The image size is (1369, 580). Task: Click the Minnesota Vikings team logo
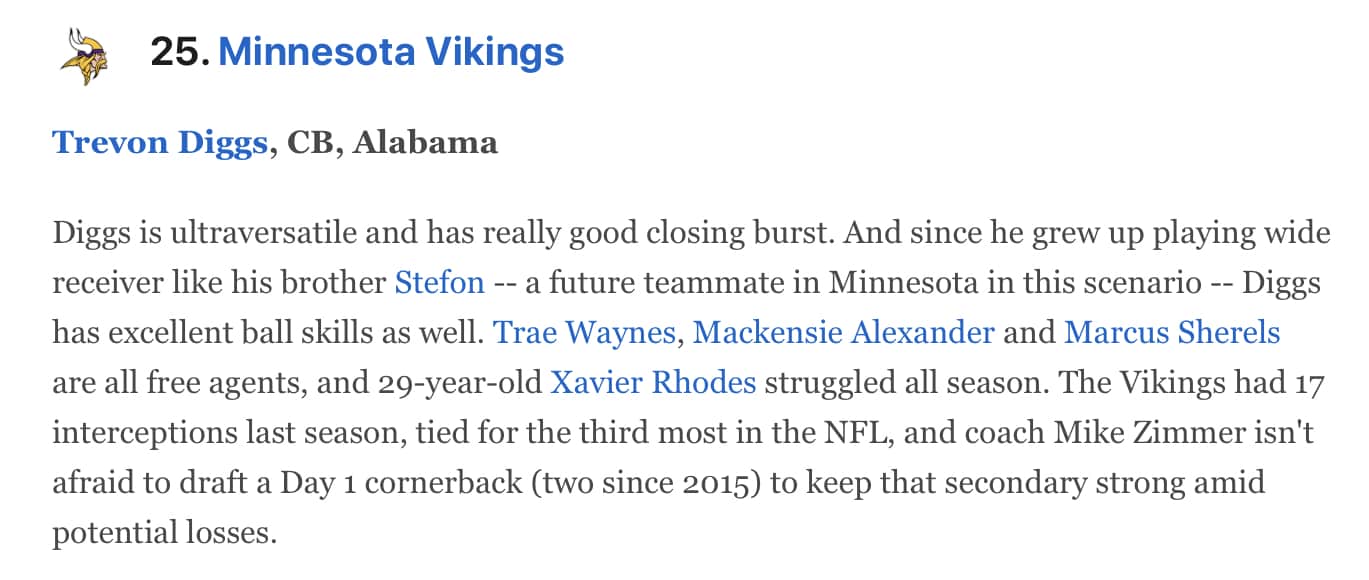(85, 56)
